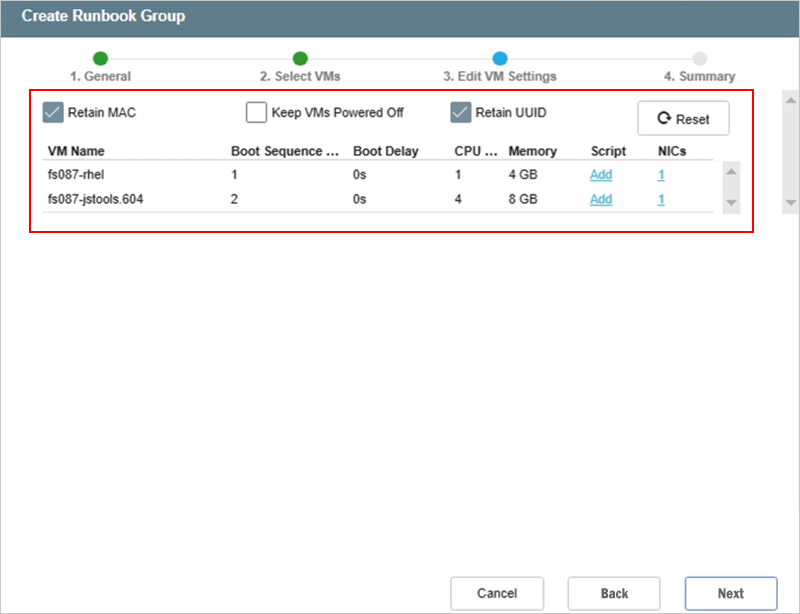The image size is (800, 614).
Task: Open NICs link for fs087-rhel
Action: point(661,174)
